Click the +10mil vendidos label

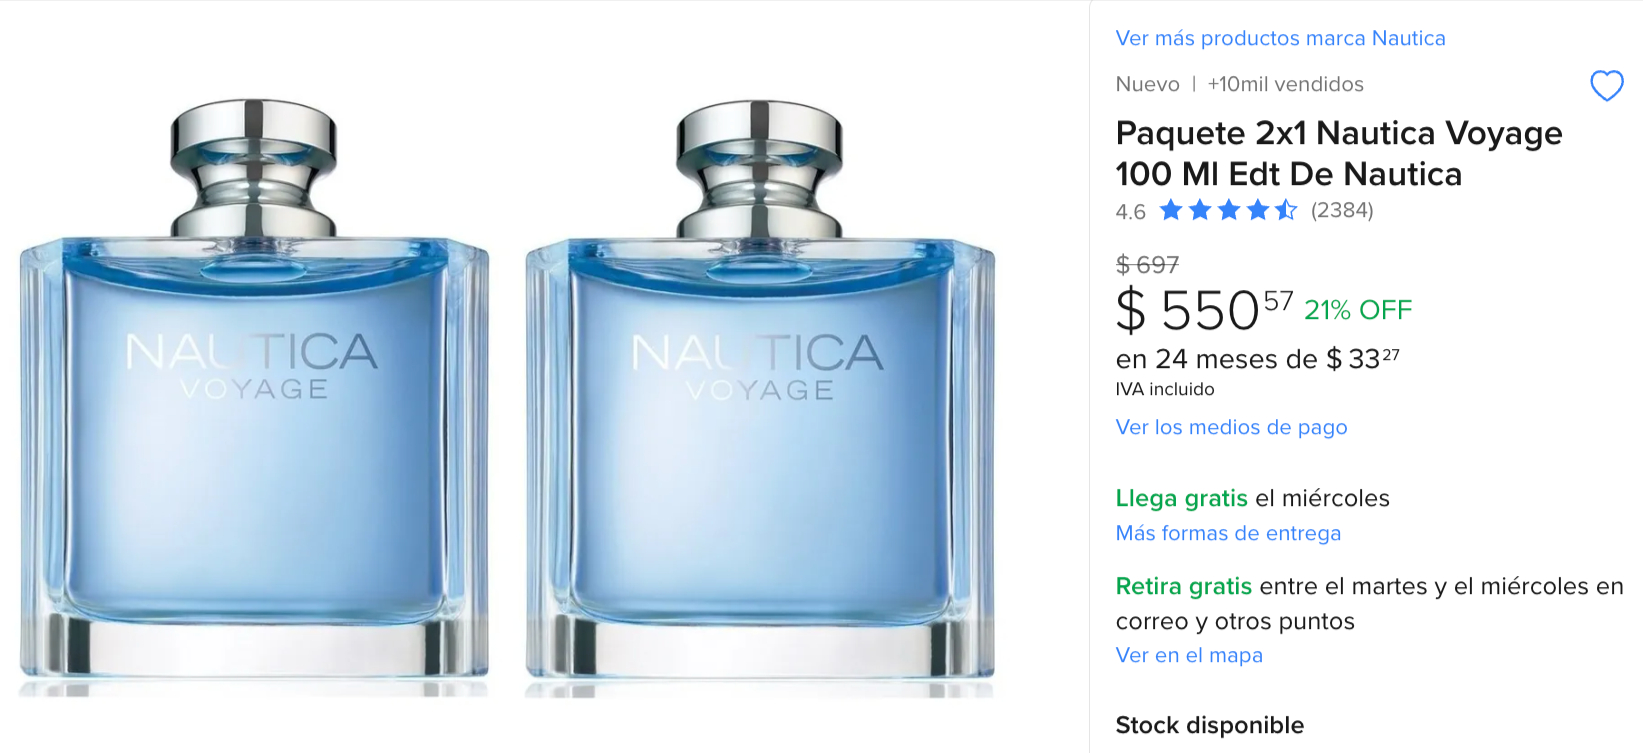pyautogui.click(x=1285, y=84)
